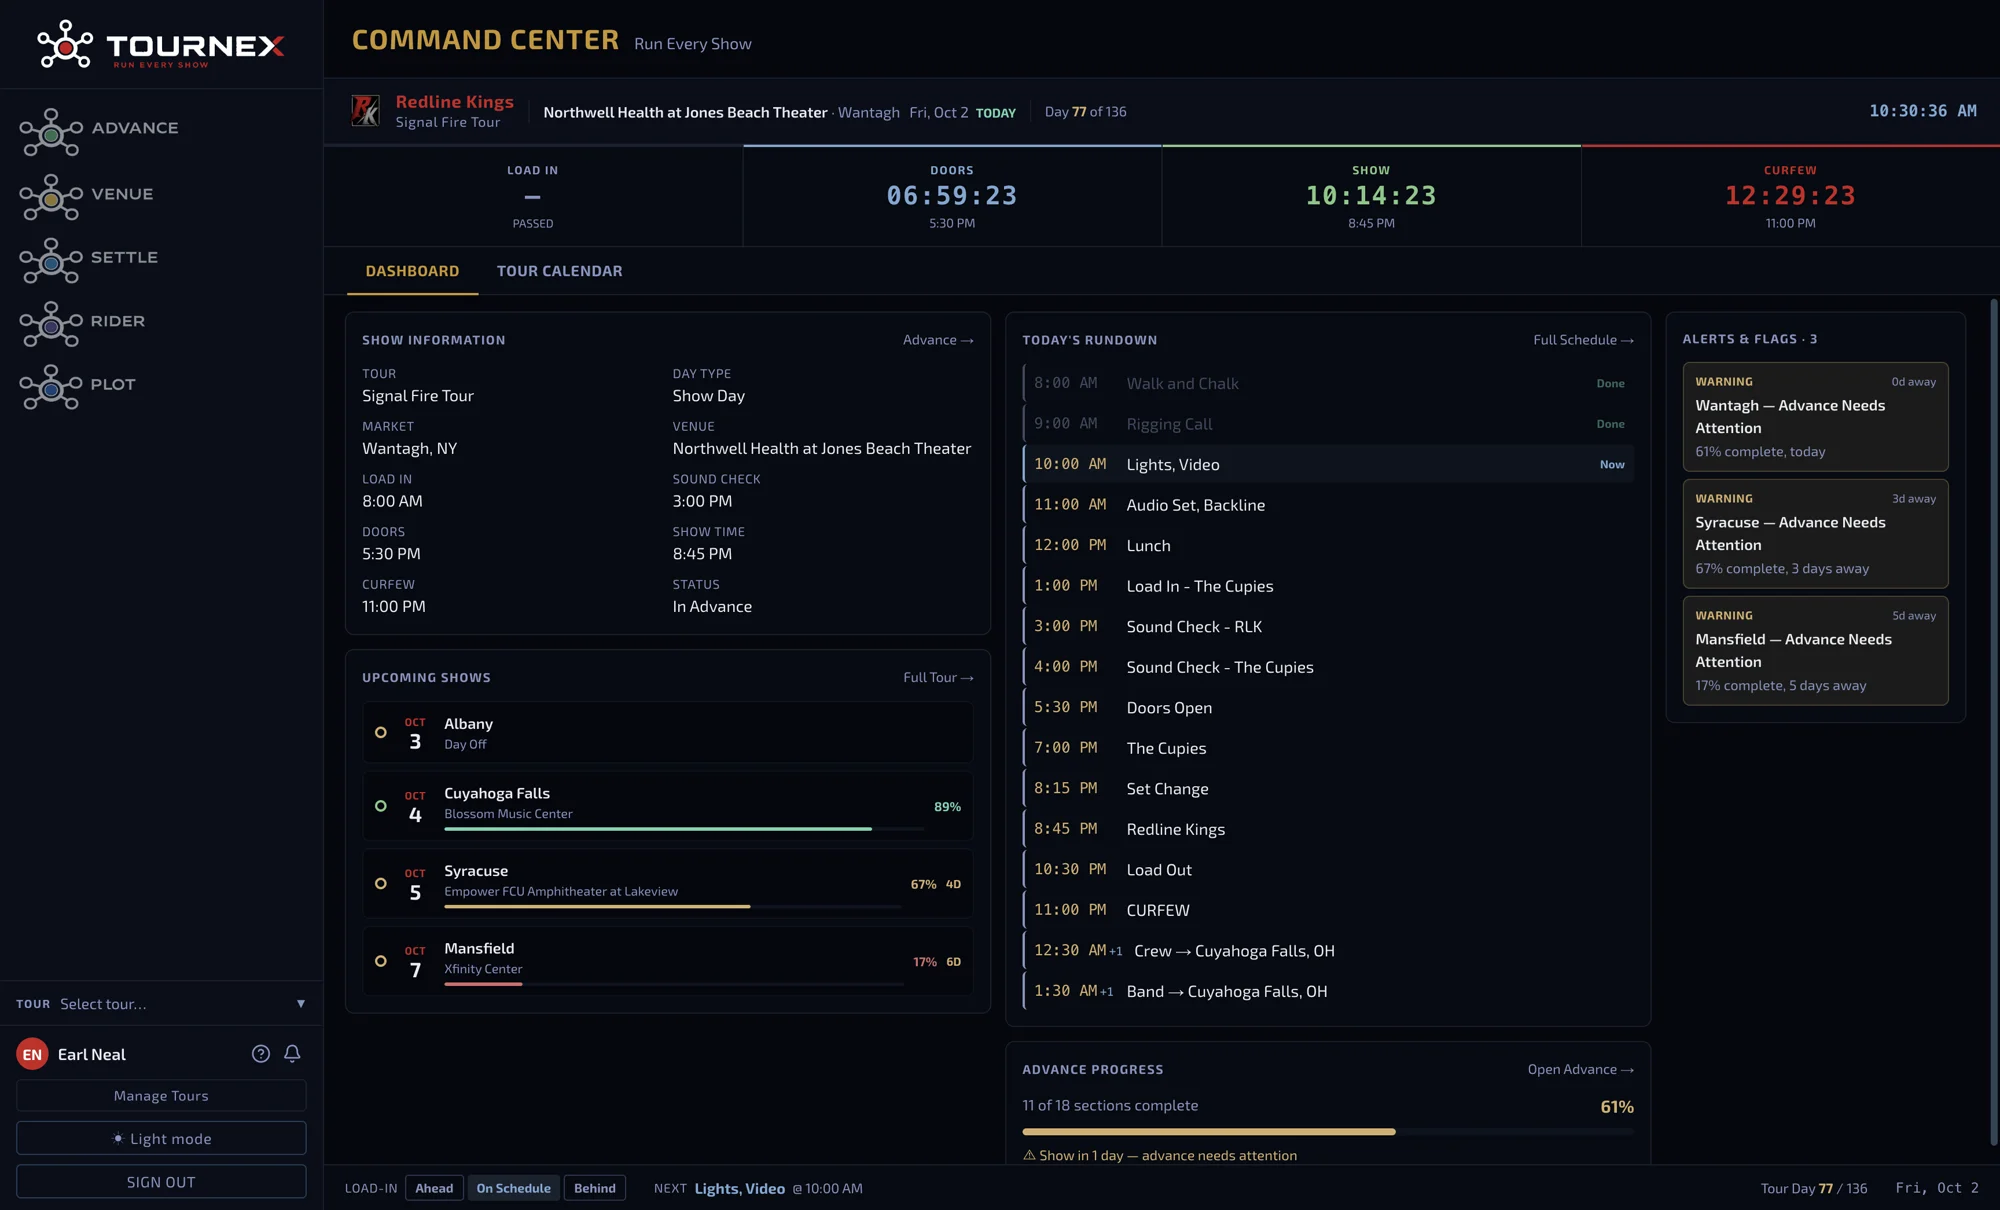This screenshot has width=2000, height=1210.
Task: Click the Manage Tours button
Action: coord(161,1095)
